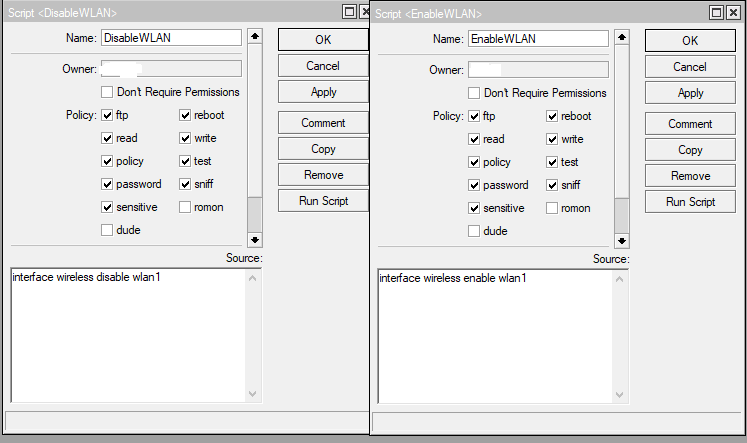747x443 pixels.
Task: Click Copy in the DisableWLAN script window
Action: click(x=323, y=149)
